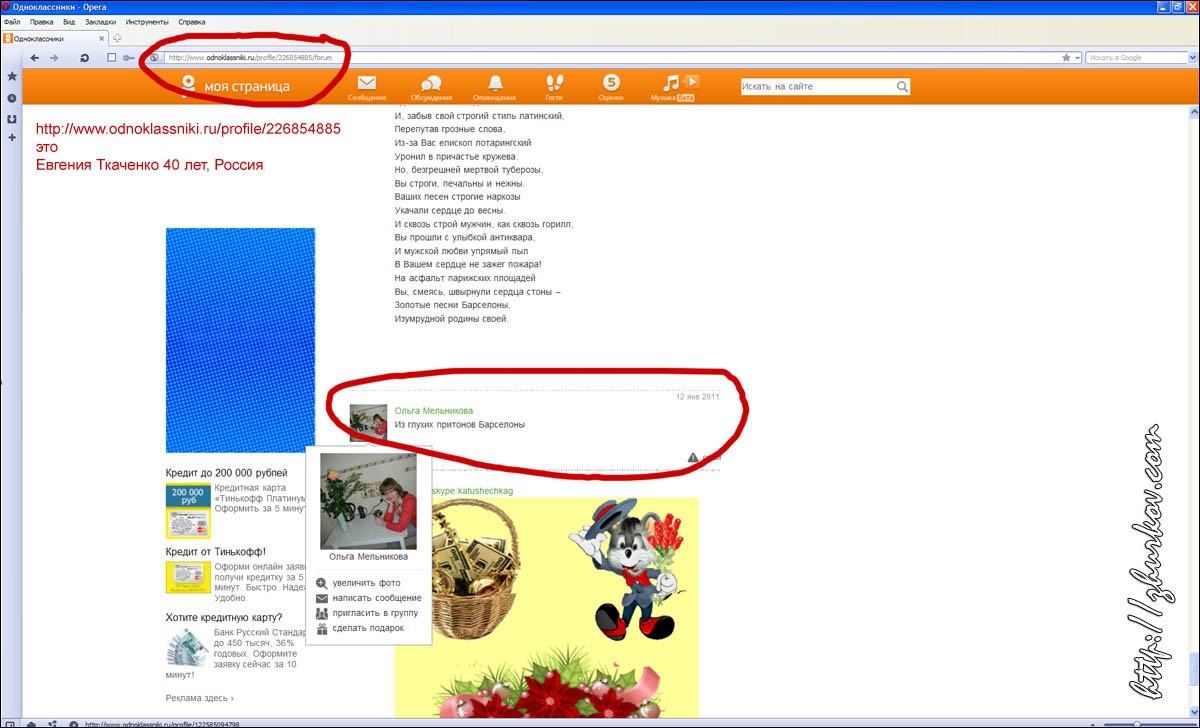Image resolution: width=1200 pixels, height=728 pixels.
Task: Click Ольга Мельникова name link in comment
Action: pyautogui.click(x=434, y=411)
